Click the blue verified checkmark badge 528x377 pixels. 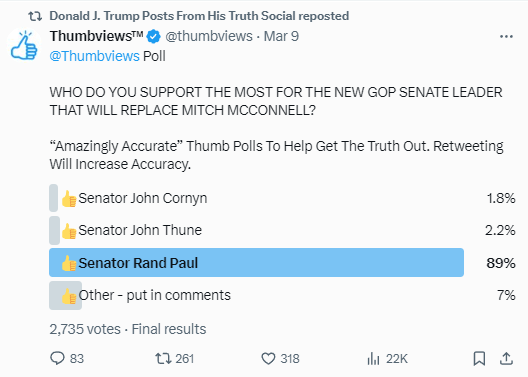click(x=154, y=36)
